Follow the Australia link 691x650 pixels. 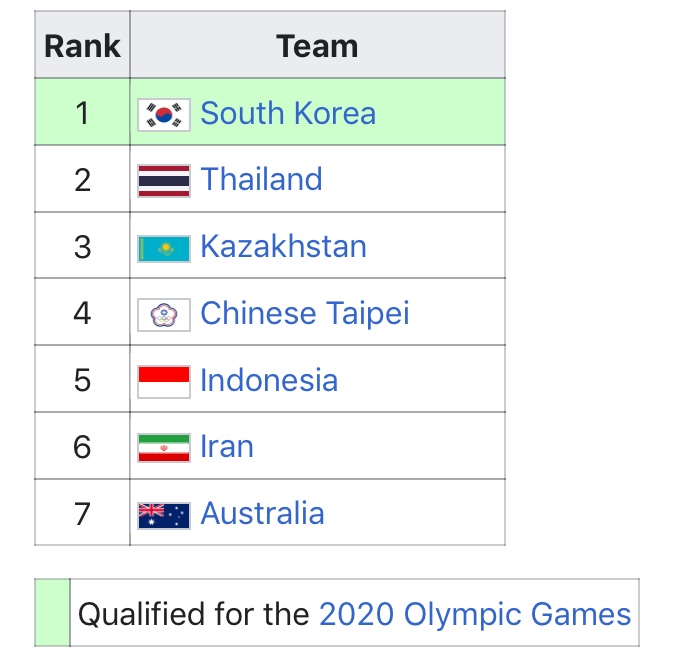point(263,513)
